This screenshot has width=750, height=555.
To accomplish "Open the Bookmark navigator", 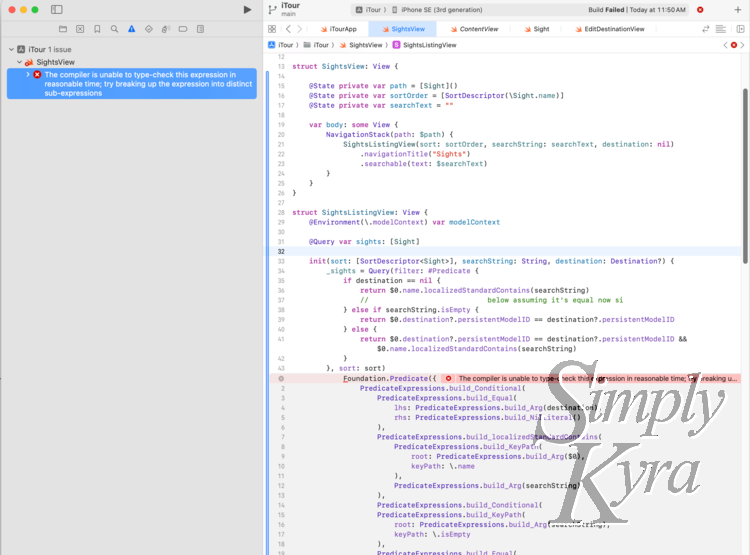I will (97, 29).
